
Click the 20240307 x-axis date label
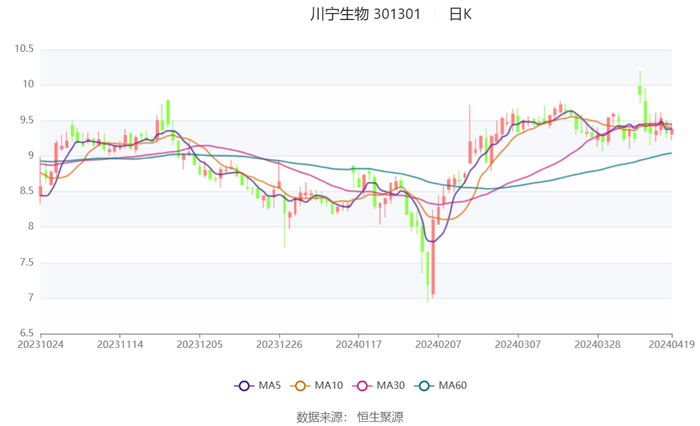point(518,343)
